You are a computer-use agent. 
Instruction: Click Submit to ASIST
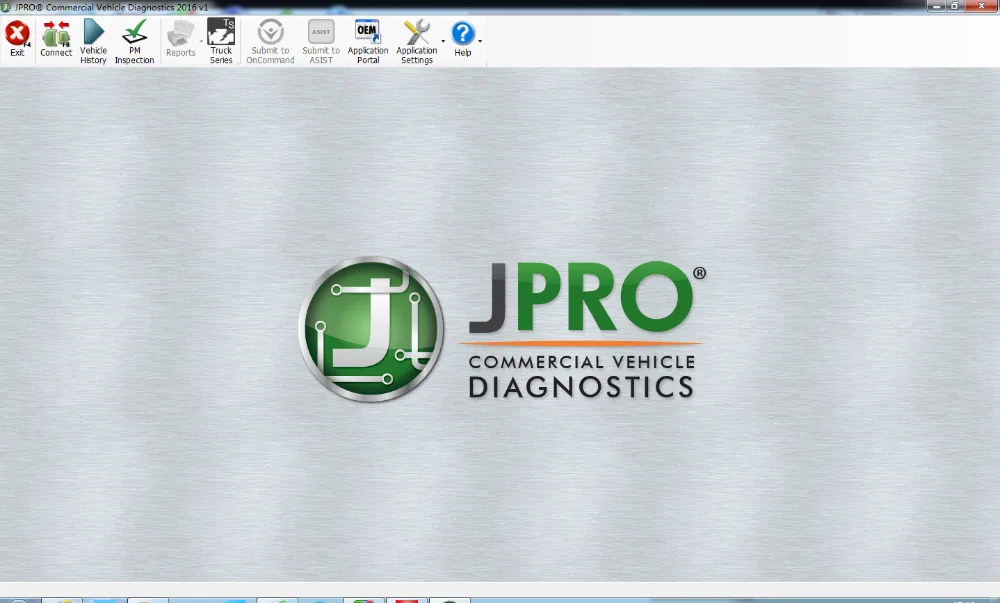[321, 41]
